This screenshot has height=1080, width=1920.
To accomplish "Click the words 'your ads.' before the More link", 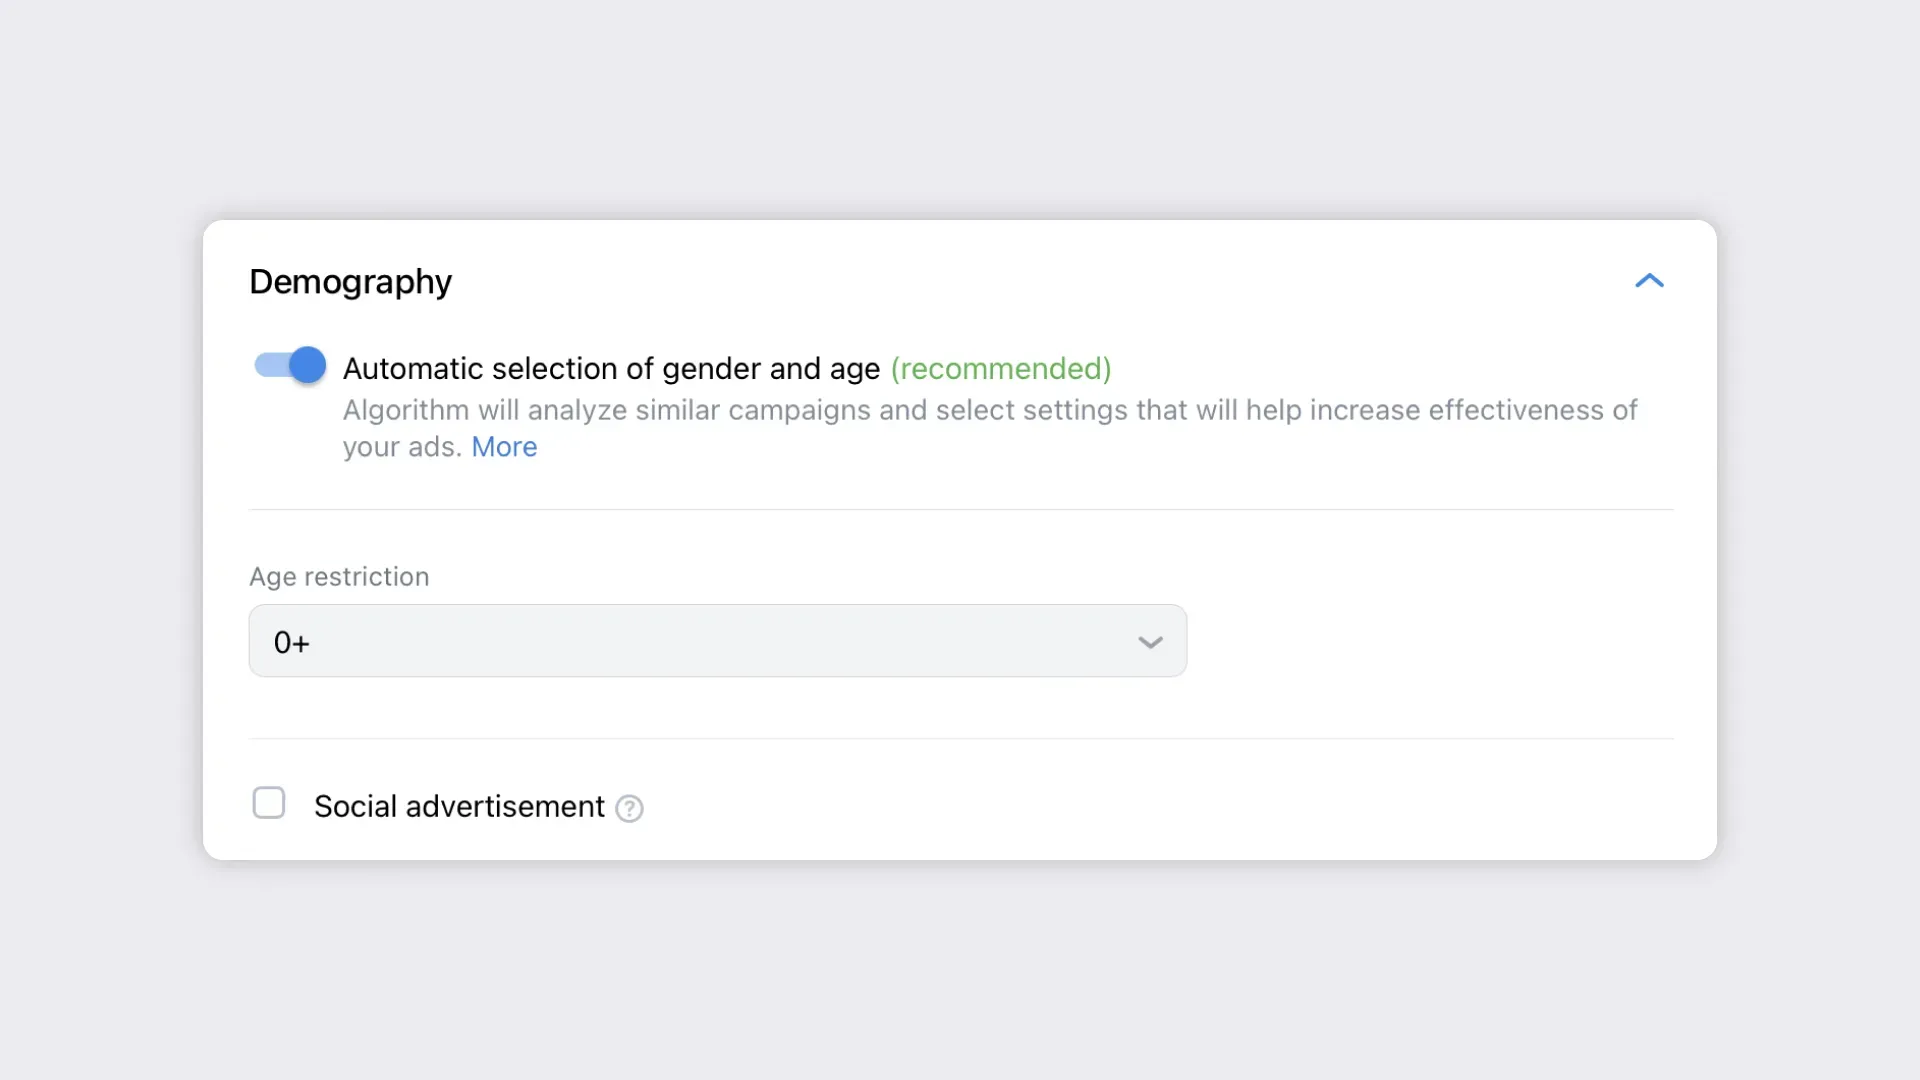I will (x=402, y=447).
